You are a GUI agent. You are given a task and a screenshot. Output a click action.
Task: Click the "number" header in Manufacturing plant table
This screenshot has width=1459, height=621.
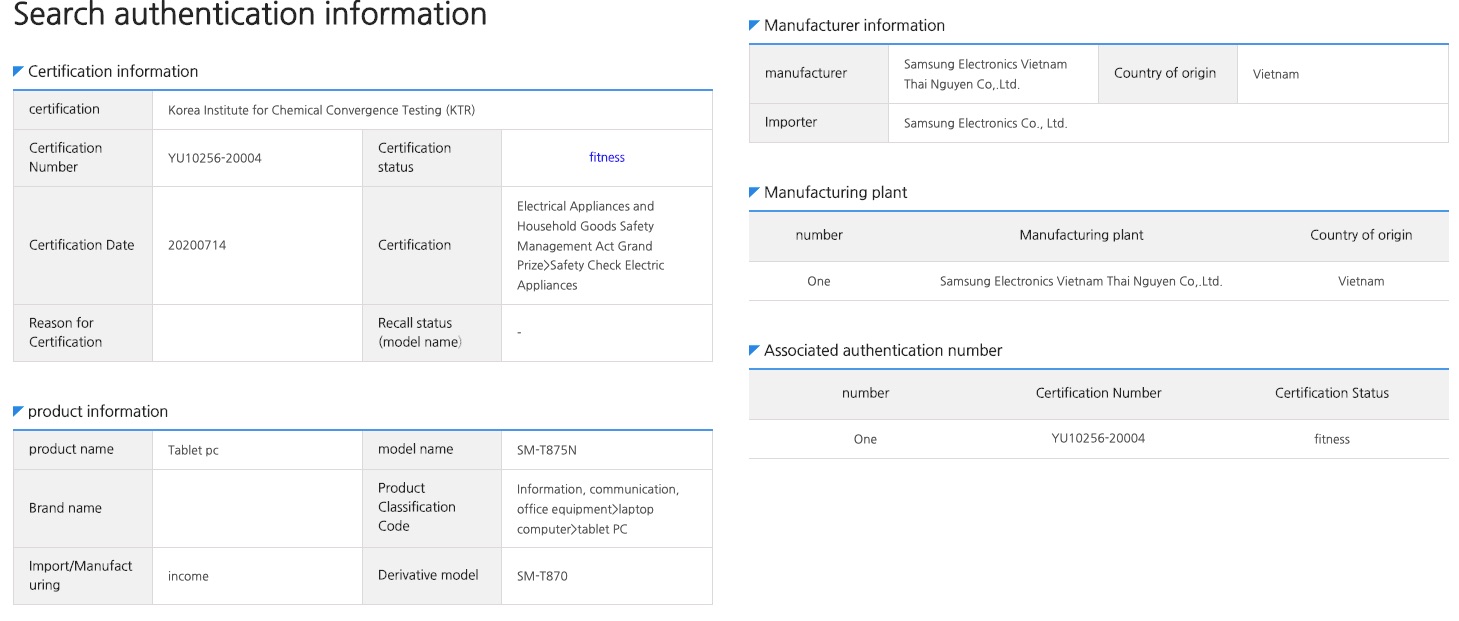pyautogui.click(x=819, y=235)
